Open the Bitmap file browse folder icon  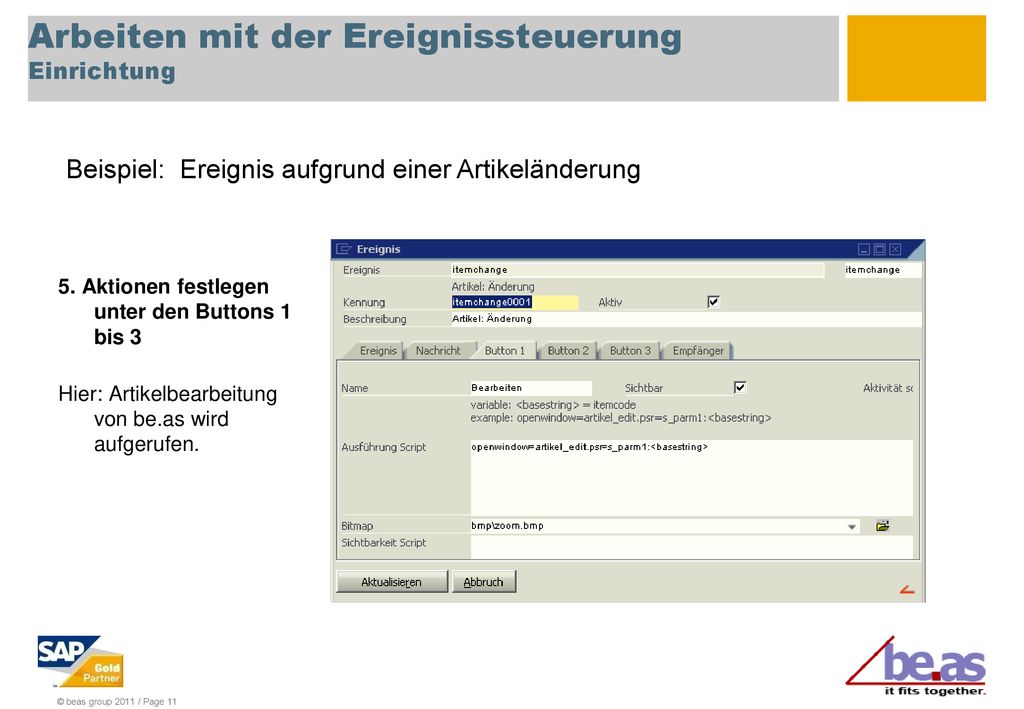click(882, 526)
